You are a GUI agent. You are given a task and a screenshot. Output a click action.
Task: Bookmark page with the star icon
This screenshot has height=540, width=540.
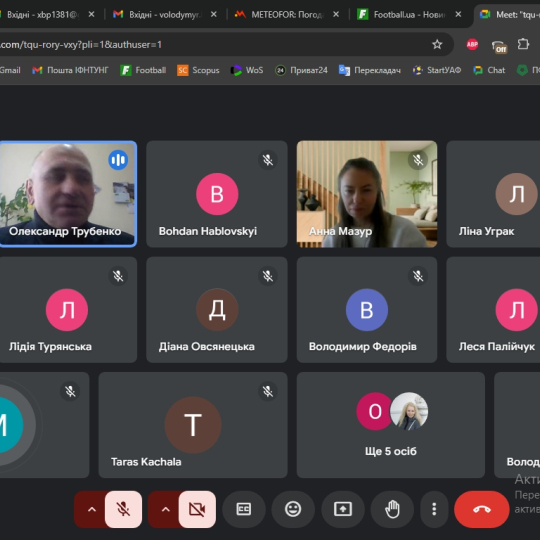[437, 44]
